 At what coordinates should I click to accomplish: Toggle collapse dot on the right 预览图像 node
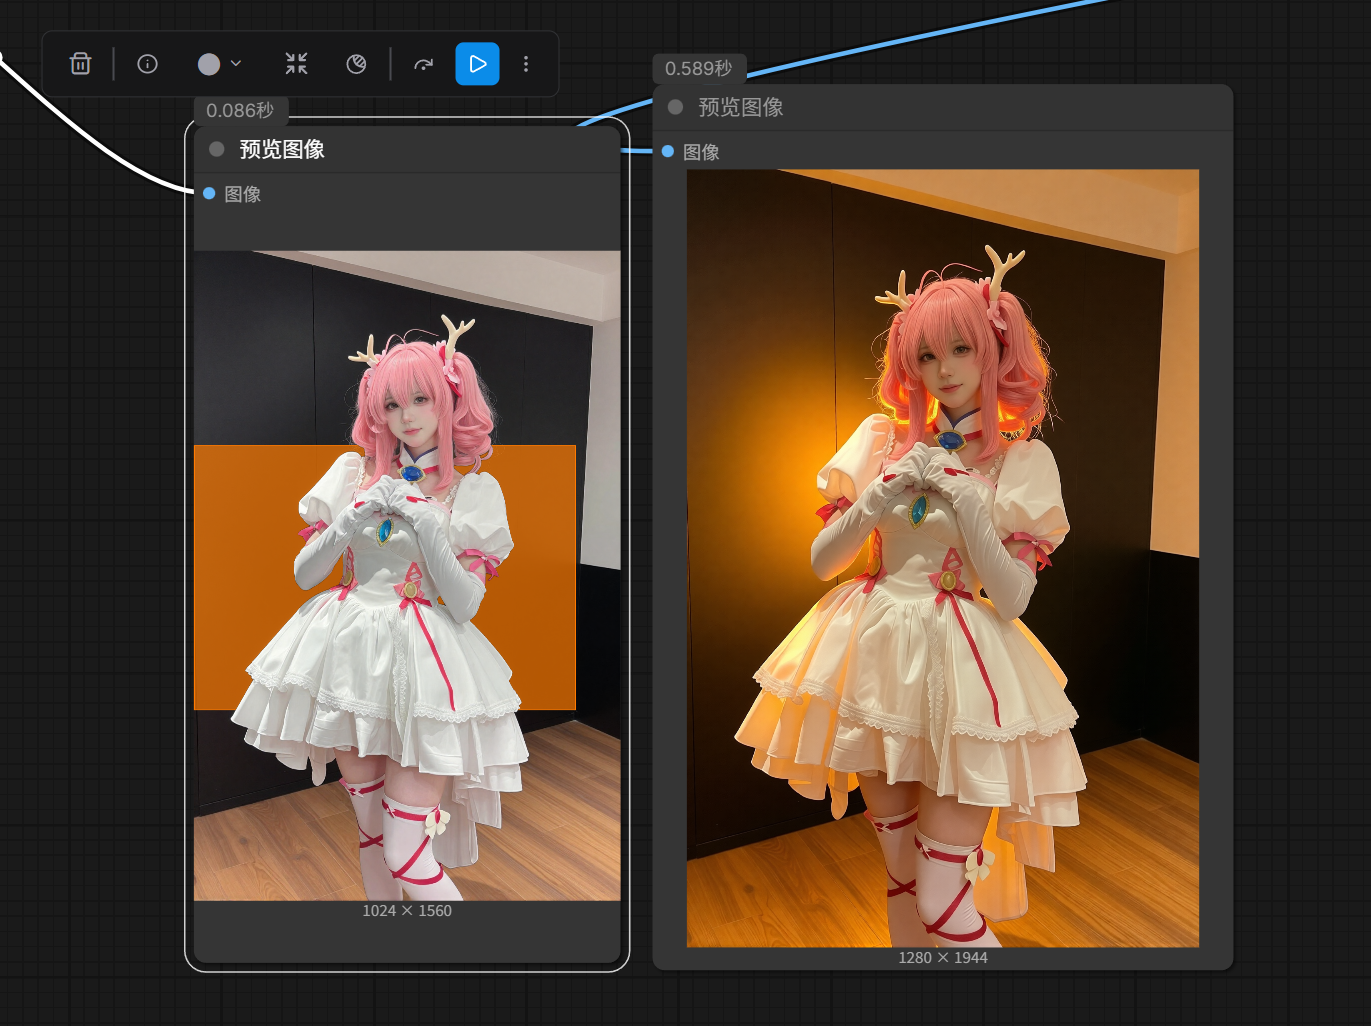point(675,107)
